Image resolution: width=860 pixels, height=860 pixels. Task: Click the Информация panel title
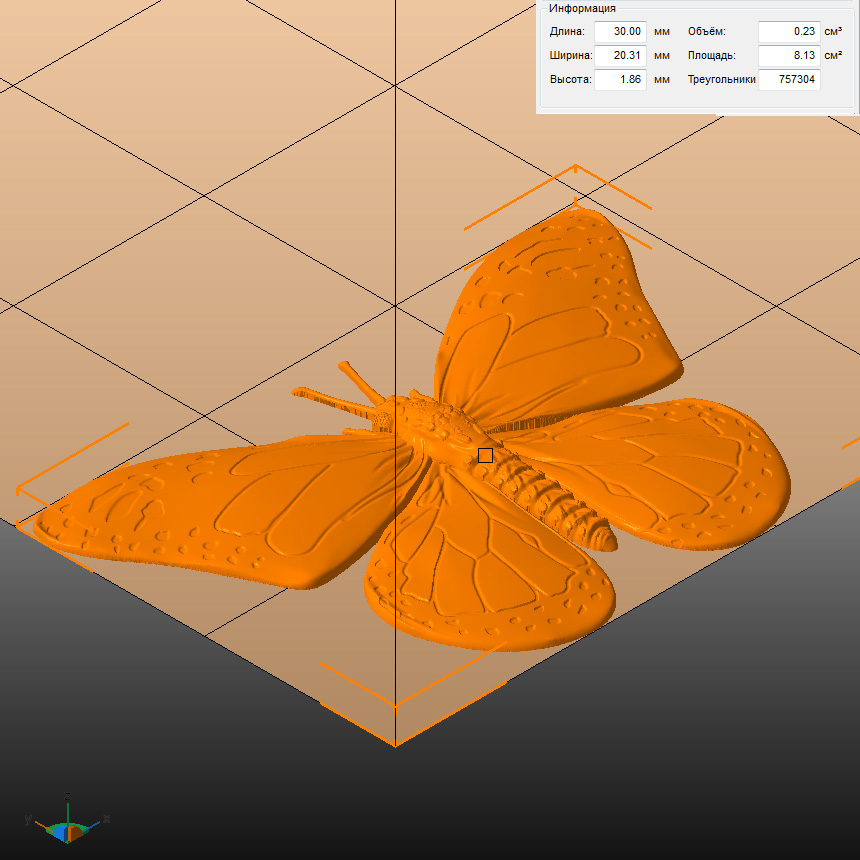point(582,8)
